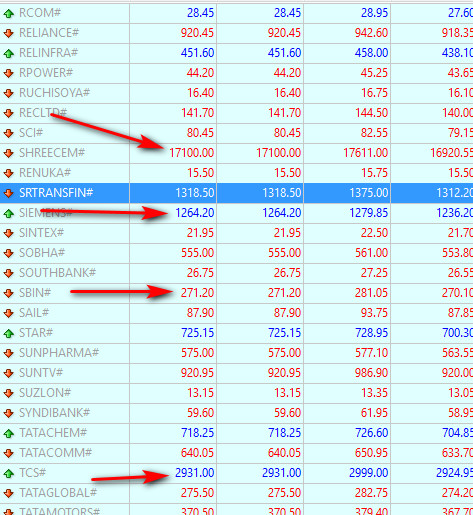
Task: Click the green up arrow beside TATACHEM#
Action: coord(9,433)
